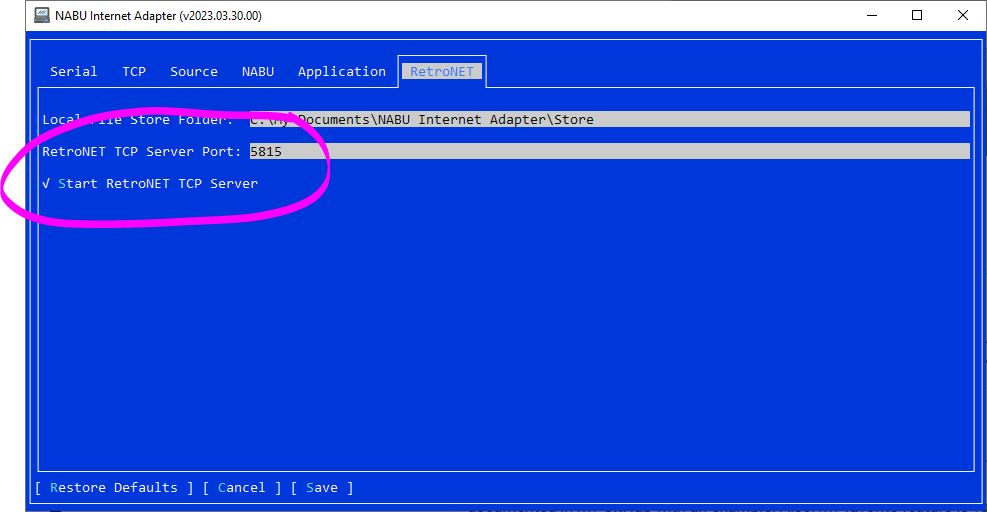This screenshot has width=987, height=512.
Task: Toggle Start RetroNET TCP Server checkbox
Action: (150, 184)
